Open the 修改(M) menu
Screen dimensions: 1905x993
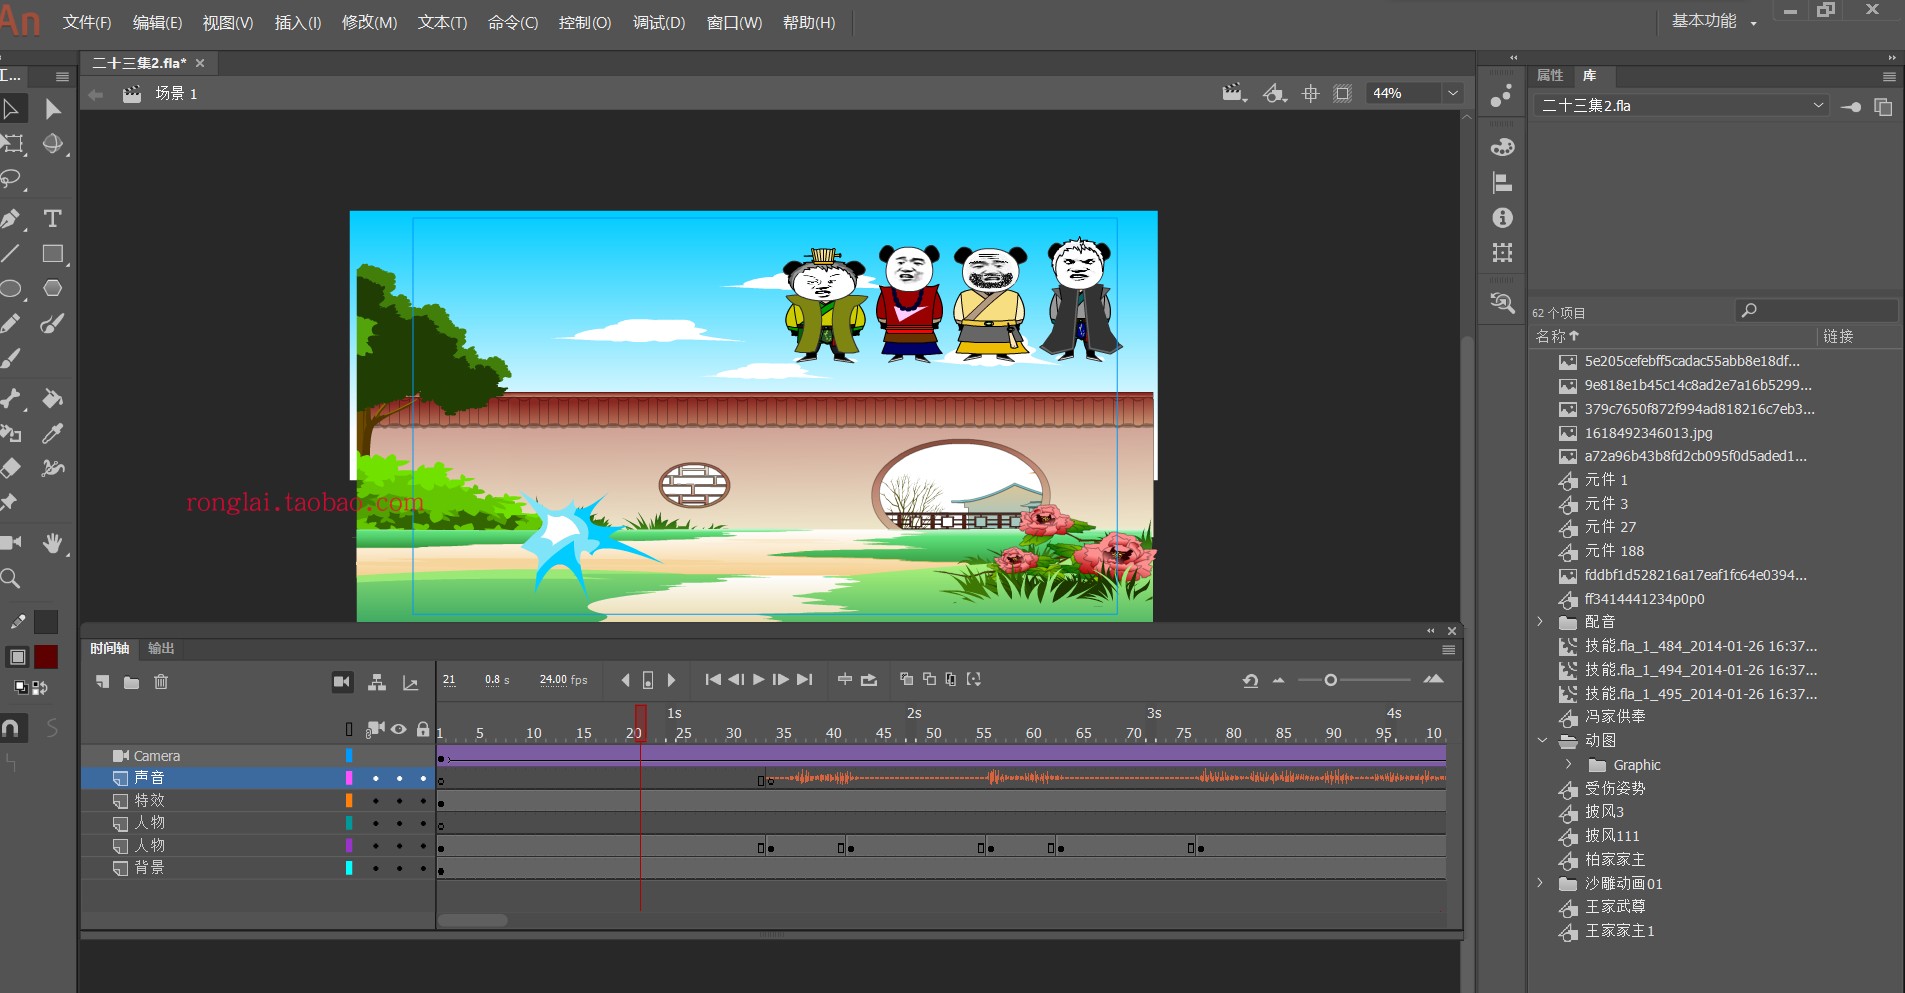coord(369,22)
